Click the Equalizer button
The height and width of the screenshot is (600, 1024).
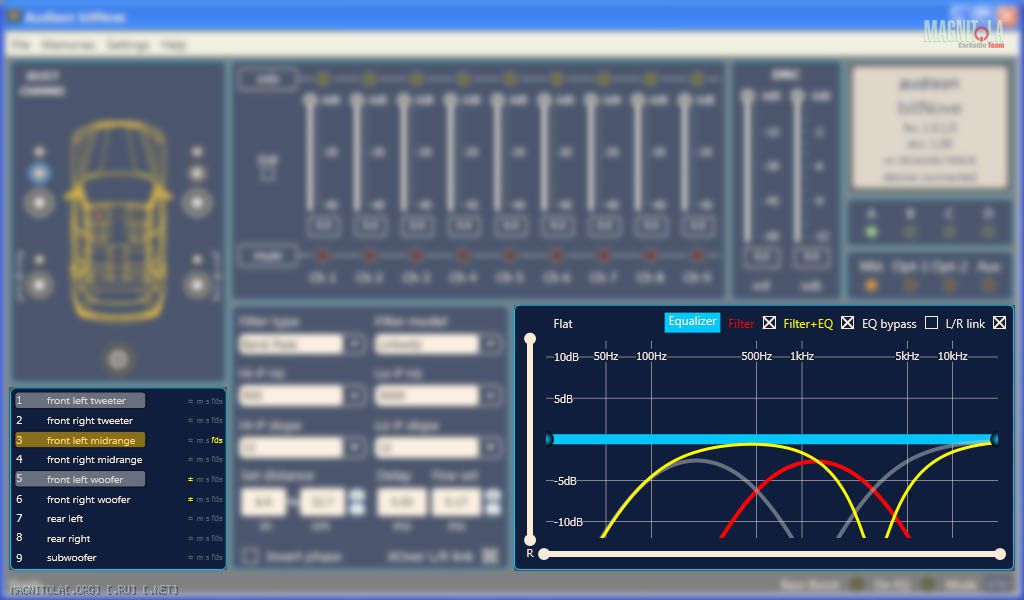coord(692,322)
